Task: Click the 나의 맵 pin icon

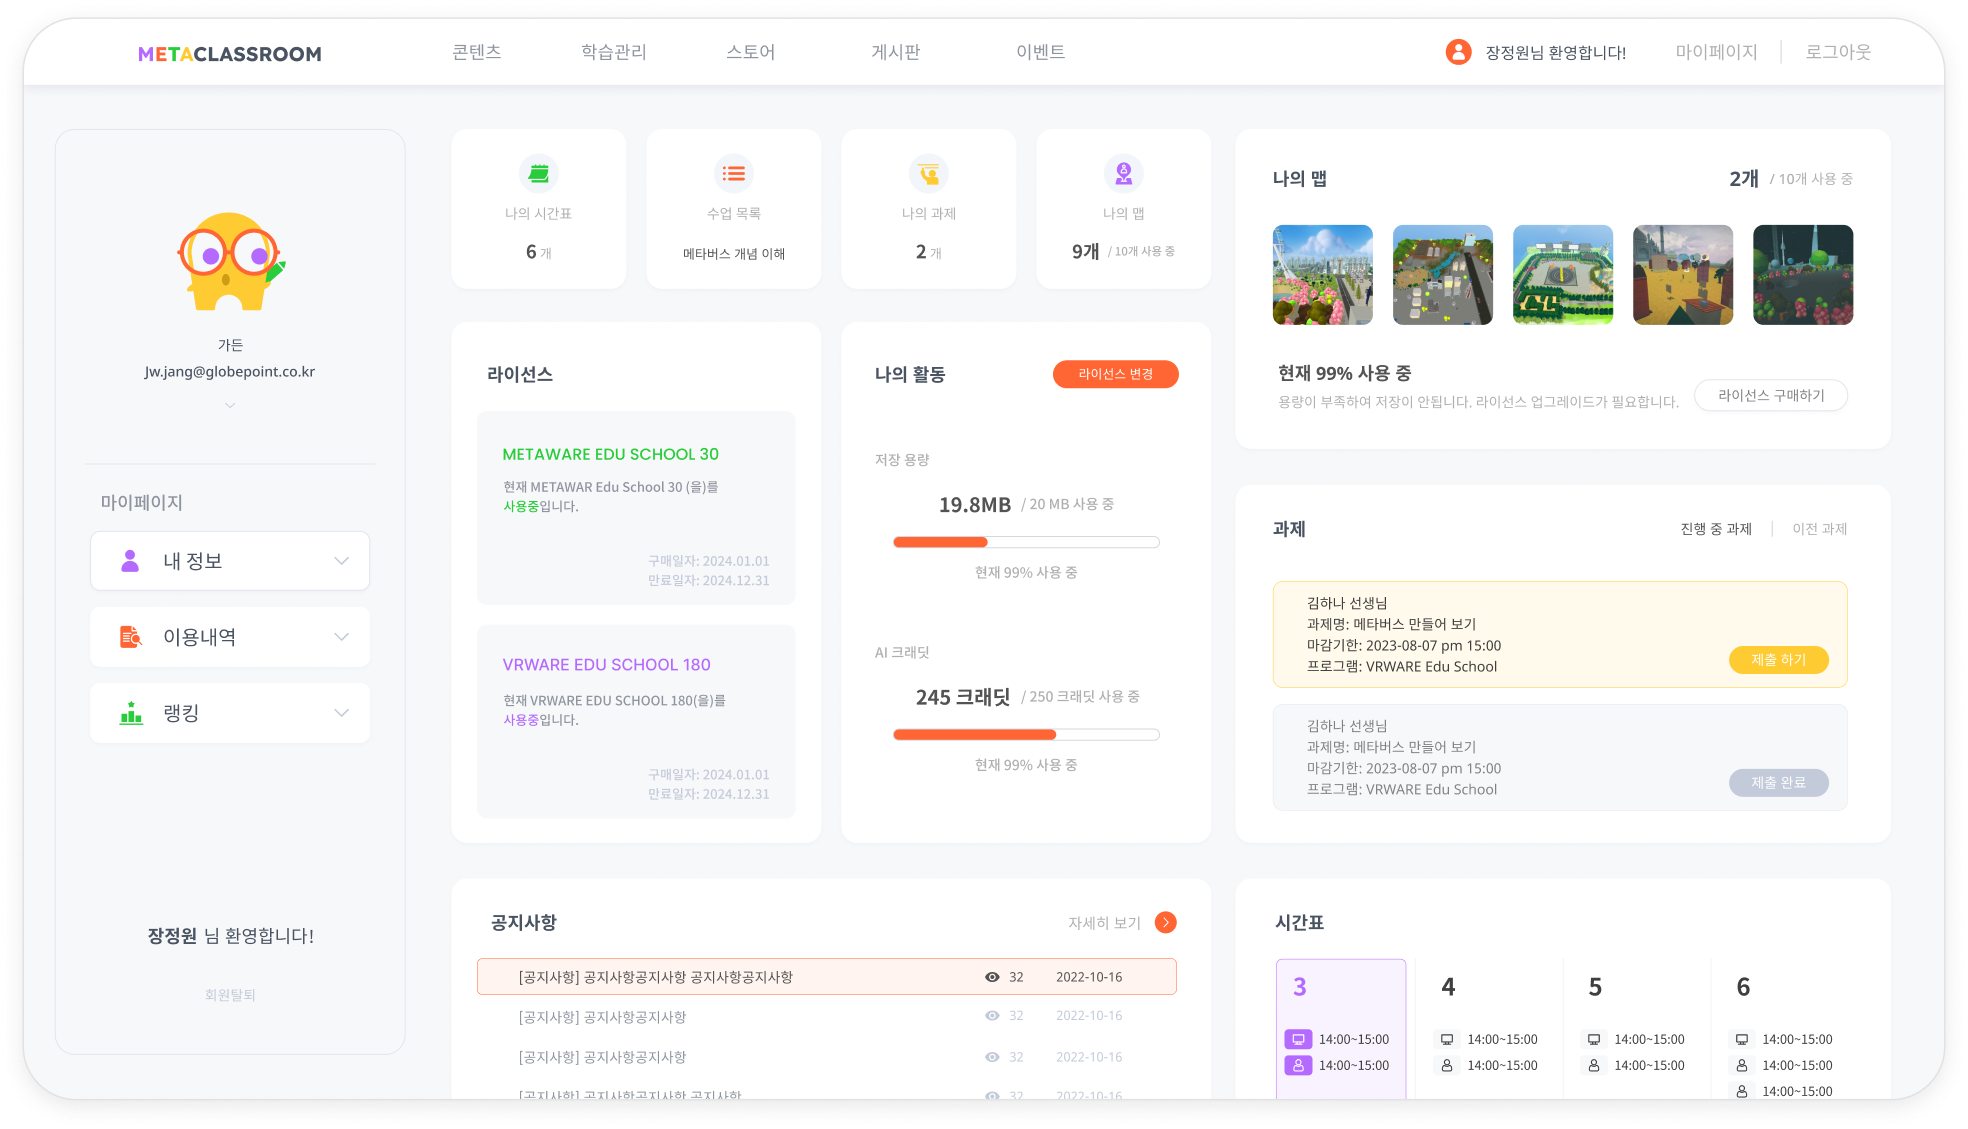Action: pos(1123,174)
